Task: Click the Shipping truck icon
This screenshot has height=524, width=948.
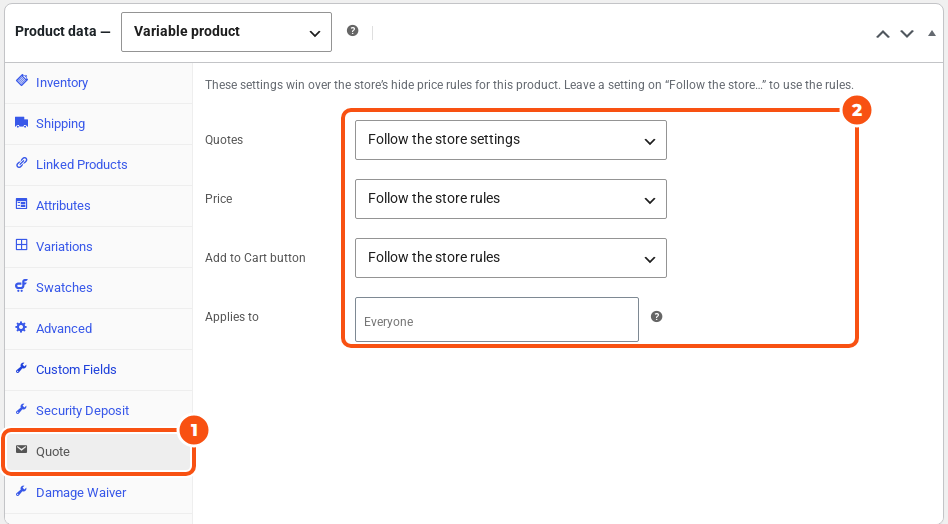Action: click(x=22, y=122)
